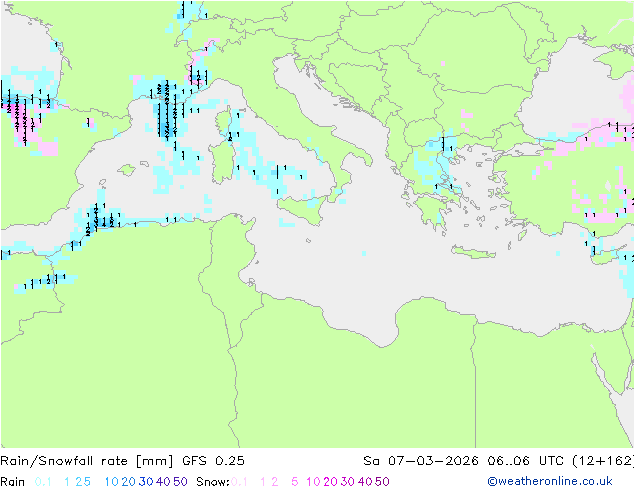This screenshot has height=490, width=634.
Task: Select the snow legend value 40
Action: [365, 482]
